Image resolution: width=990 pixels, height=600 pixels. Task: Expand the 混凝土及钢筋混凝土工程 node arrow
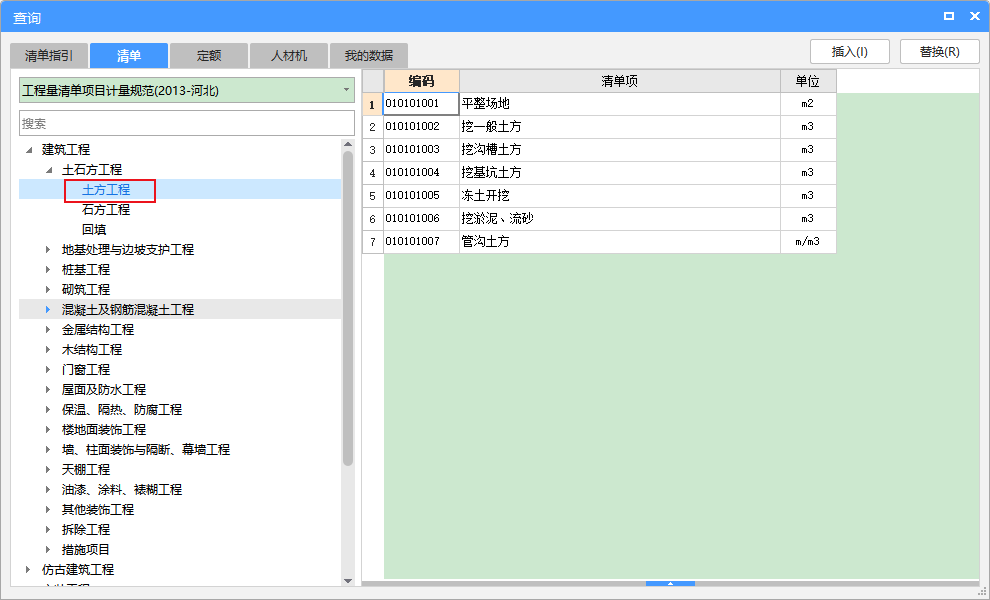pyautogui.click(x=48, y=309)
